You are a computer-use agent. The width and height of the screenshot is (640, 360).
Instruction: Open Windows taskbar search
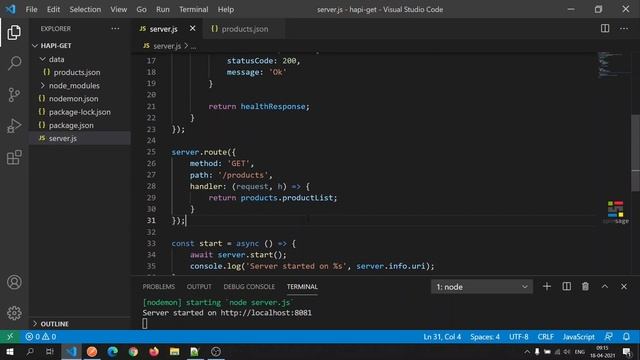(30, 351)
